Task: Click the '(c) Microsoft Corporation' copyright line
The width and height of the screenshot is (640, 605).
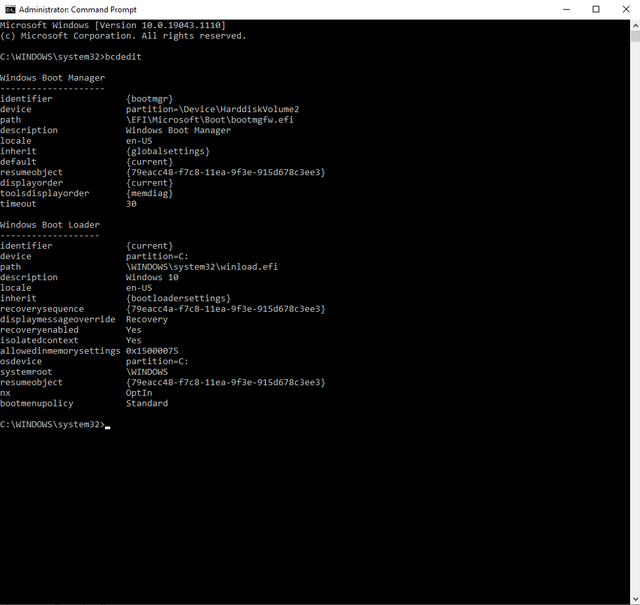Action: point(123,36)
